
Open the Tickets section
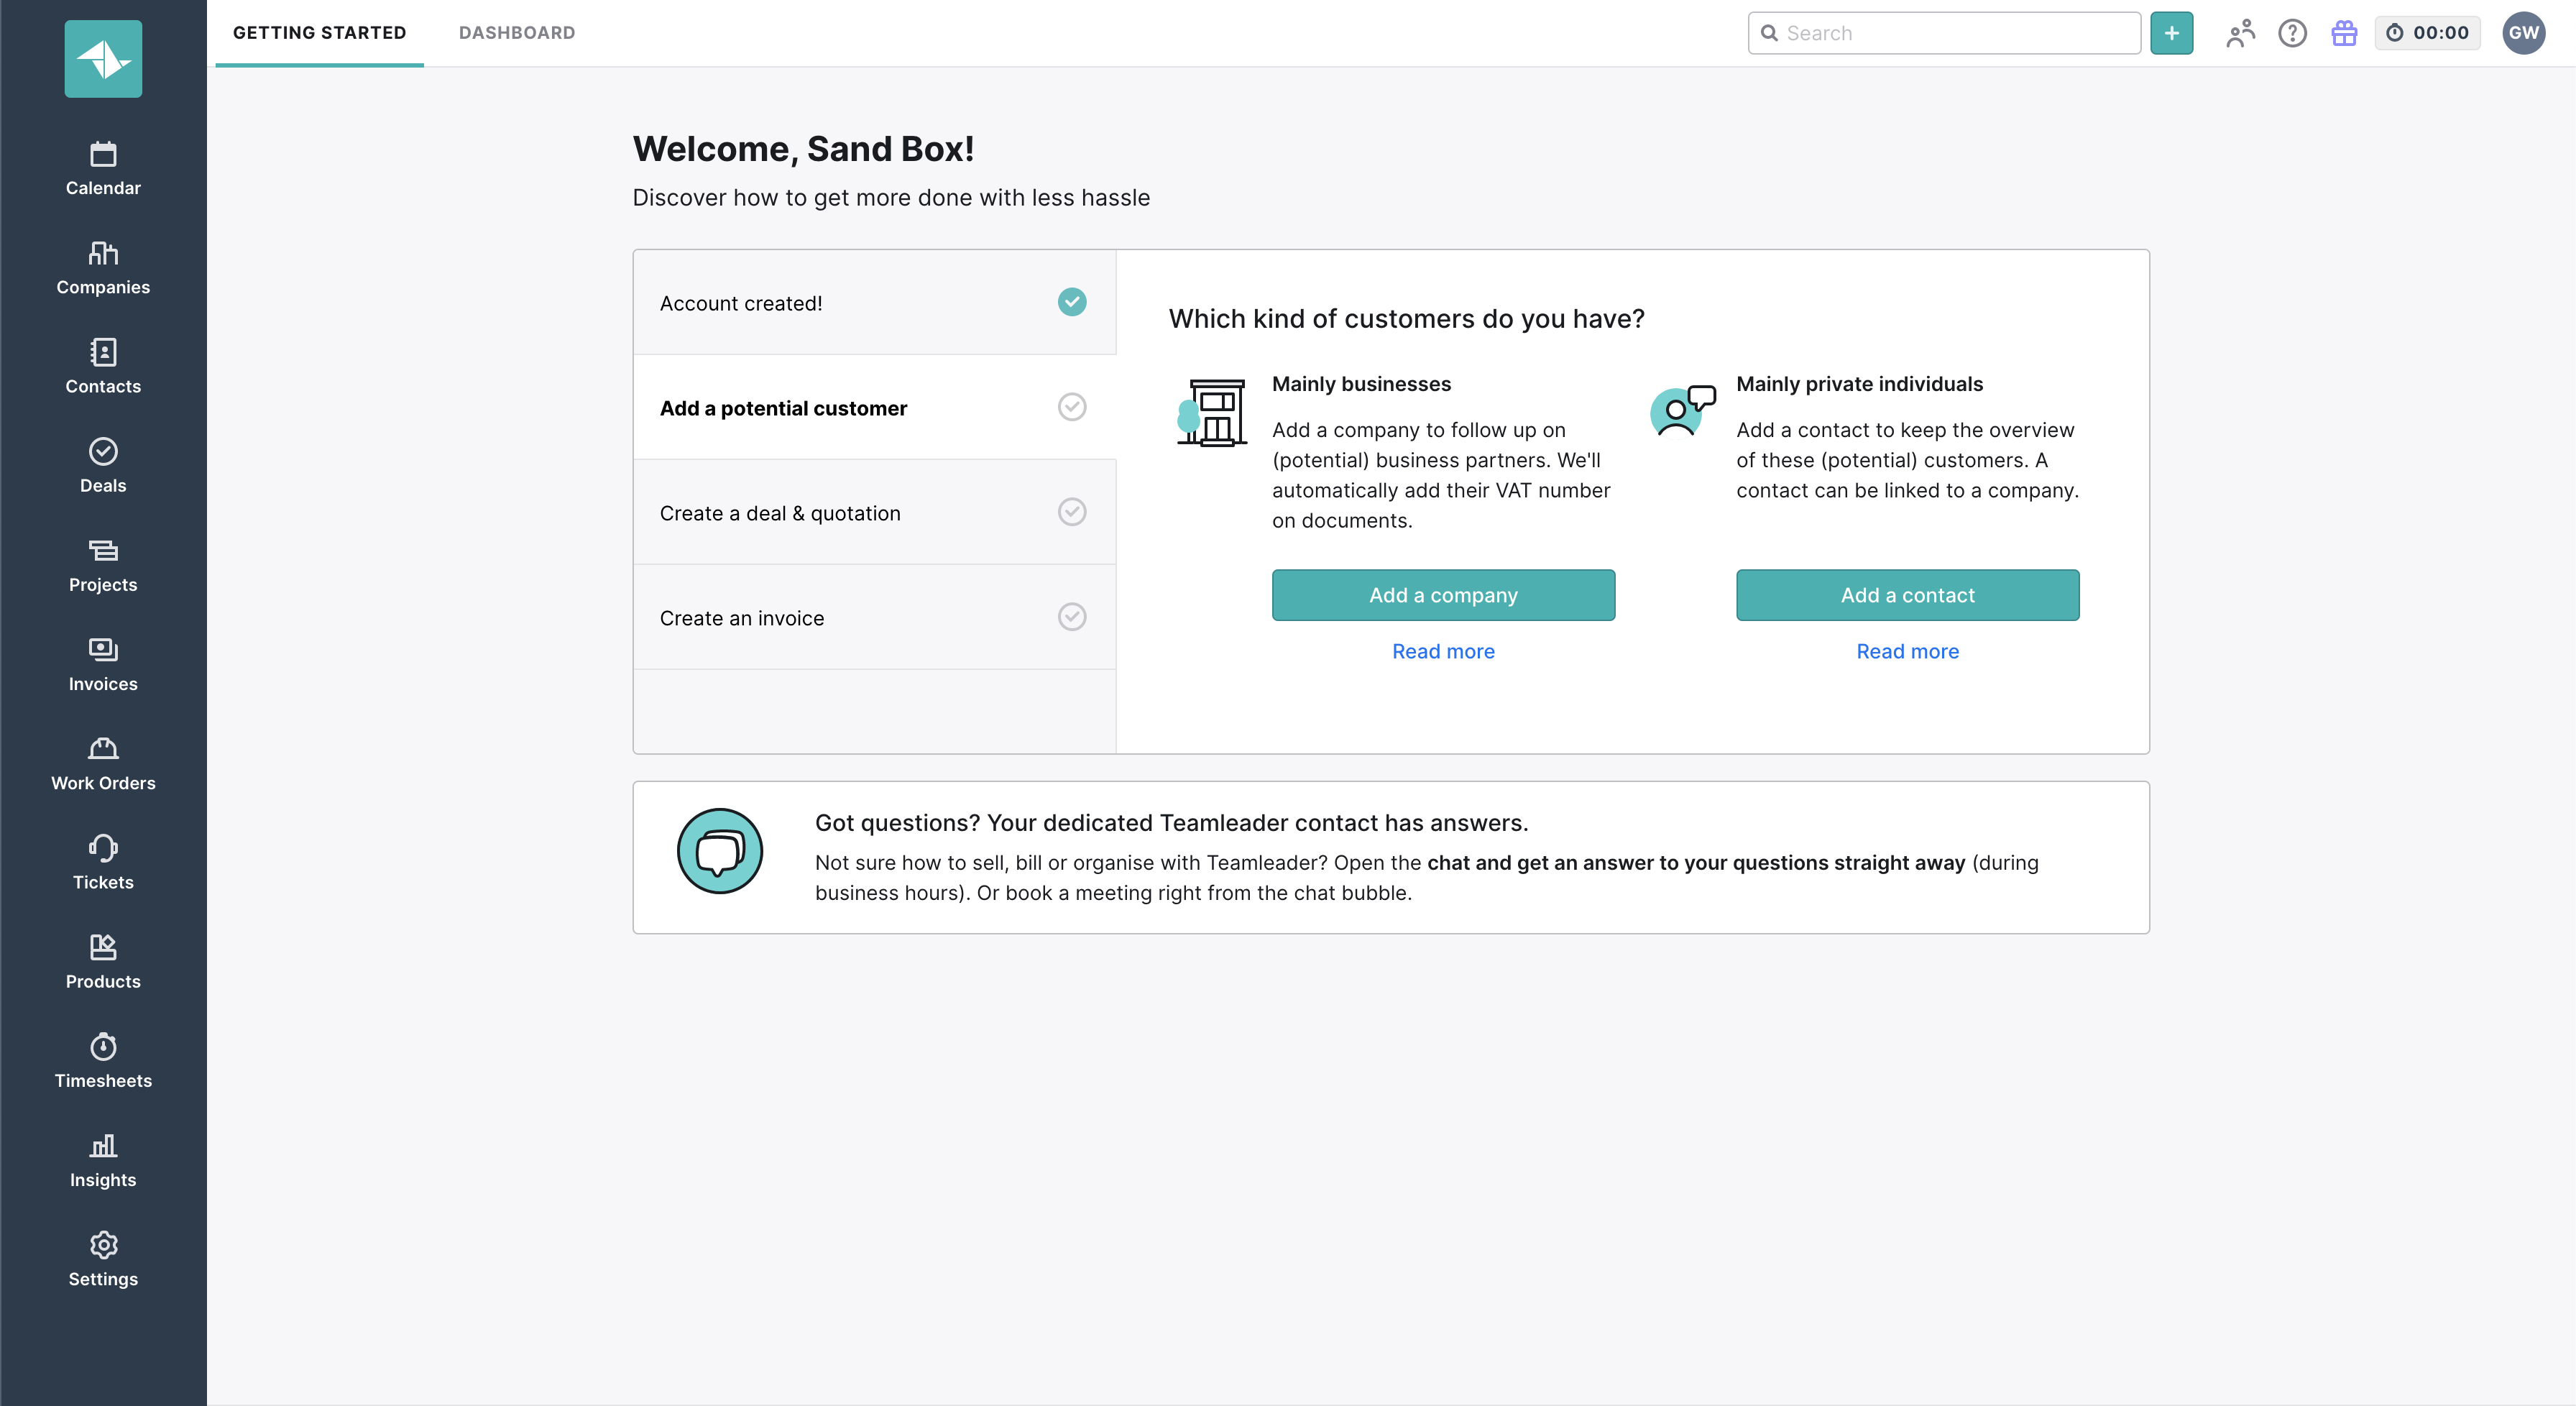click(x=103, y=863)
